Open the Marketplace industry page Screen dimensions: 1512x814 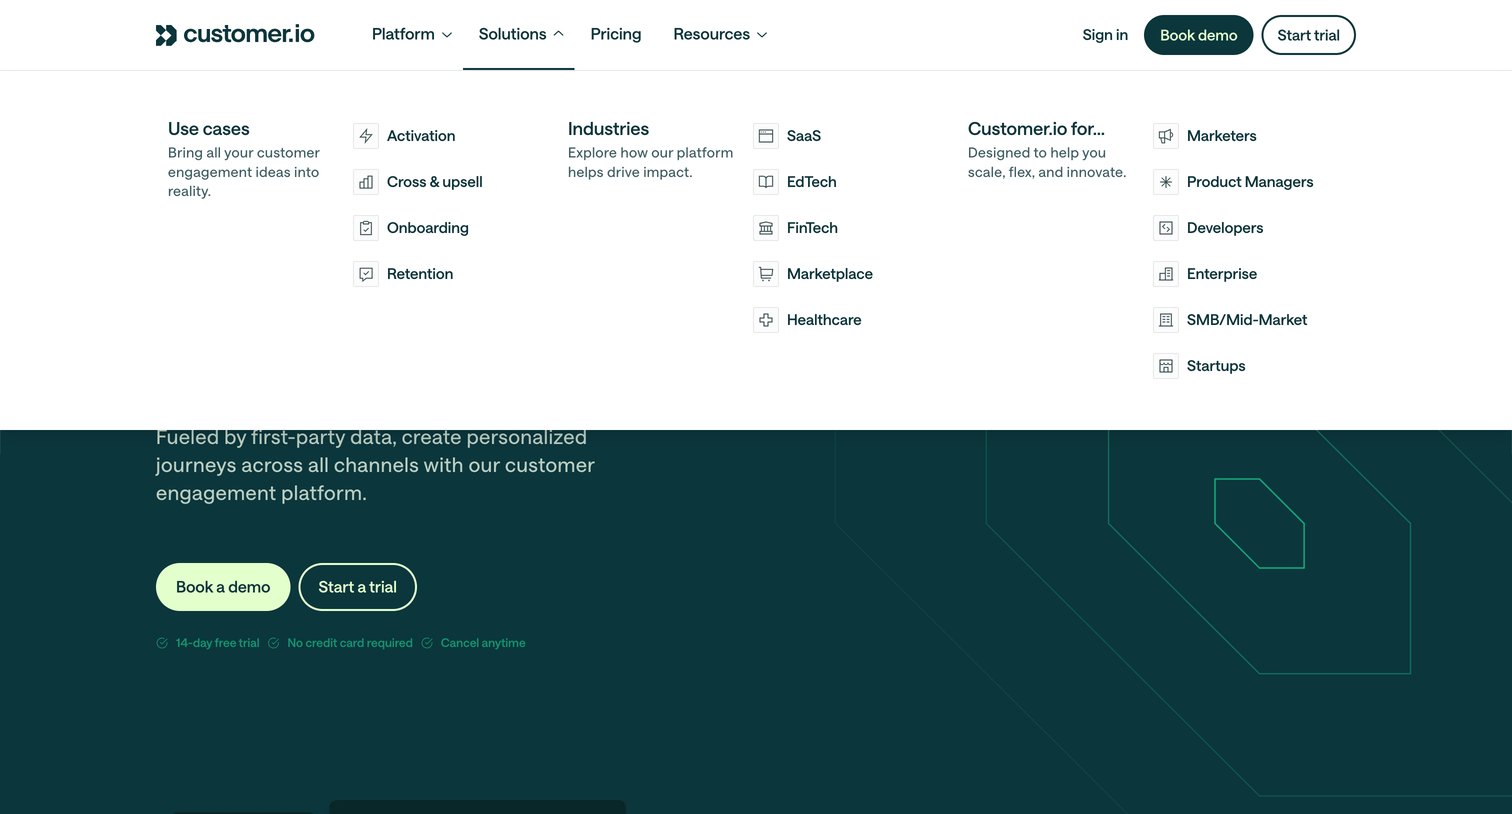point(830,274)
